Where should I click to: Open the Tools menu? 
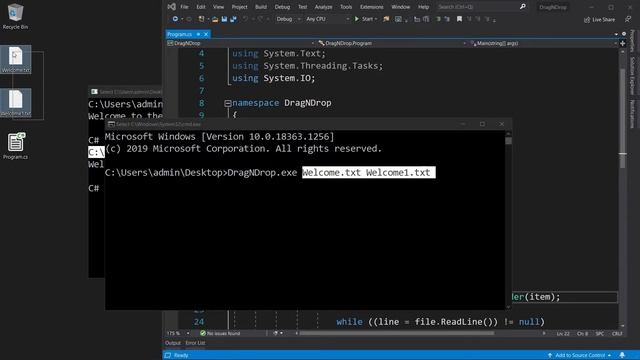pyautogui.click(x=346, y=7)
